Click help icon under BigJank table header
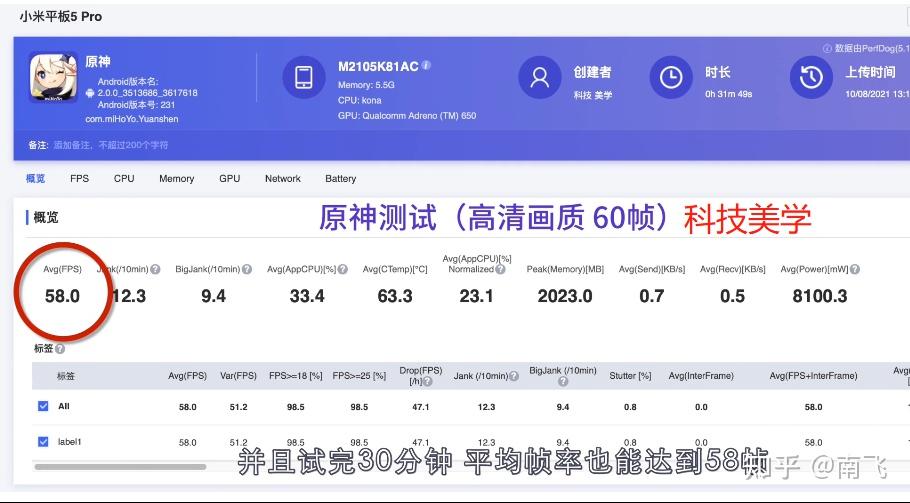910x503 pixels. [563, 381]
